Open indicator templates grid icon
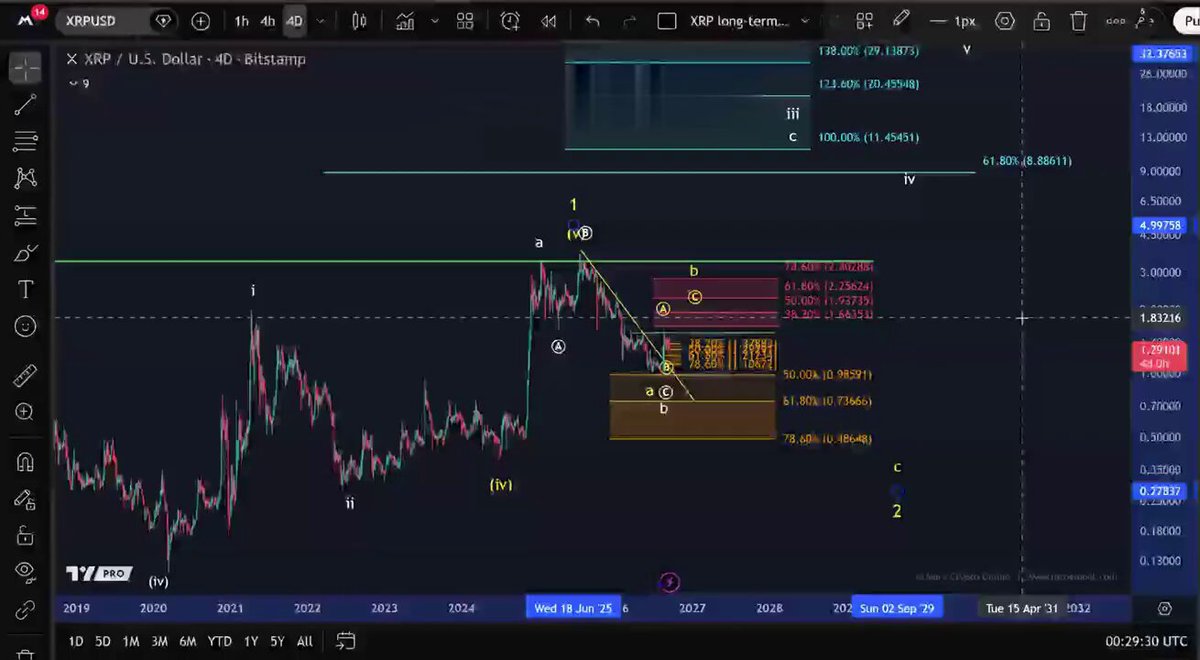The image size is (1200, 660). pyautogui.click(x=465, y=21)
